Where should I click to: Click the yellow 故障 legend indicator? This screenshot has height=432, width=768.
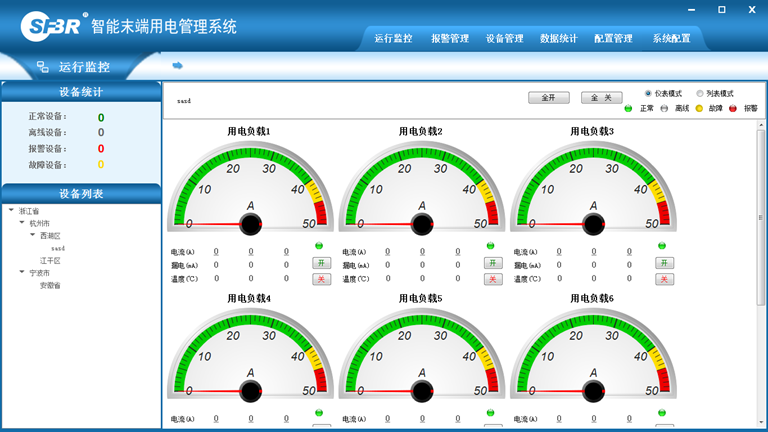[698, 108]
